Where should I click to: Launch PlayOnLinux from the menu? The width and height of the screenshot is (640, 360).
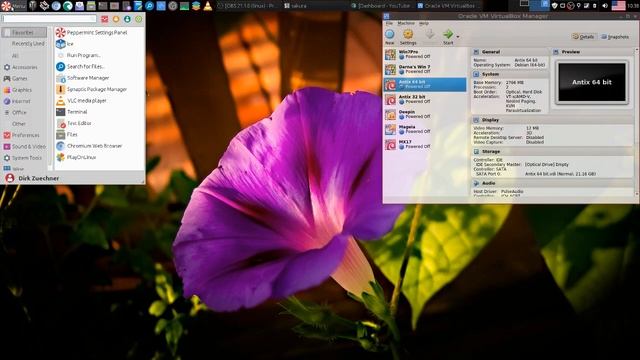99,157
